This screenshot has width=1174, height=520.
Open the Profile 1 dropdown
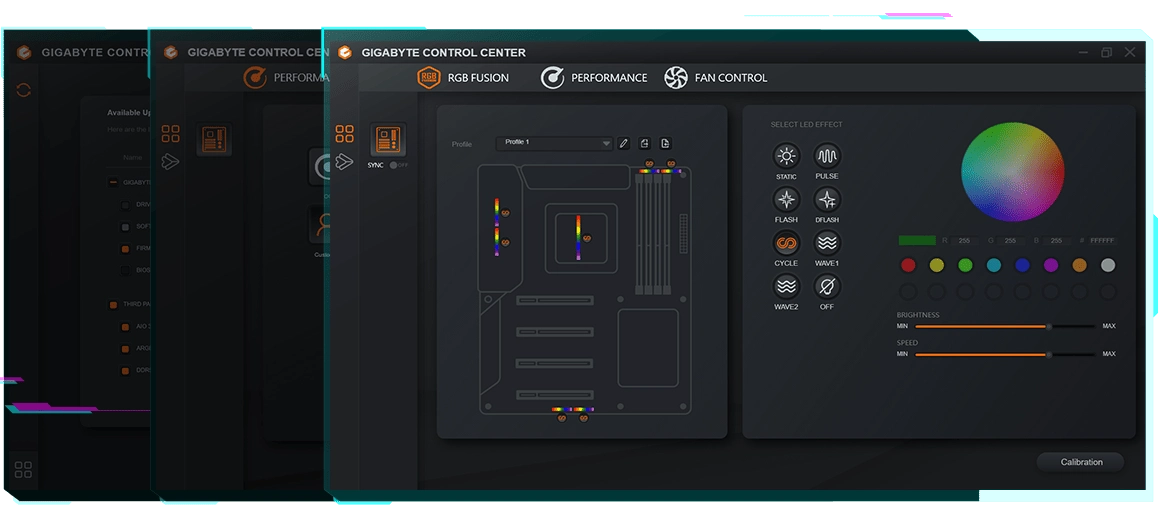[x=554, y=143]
